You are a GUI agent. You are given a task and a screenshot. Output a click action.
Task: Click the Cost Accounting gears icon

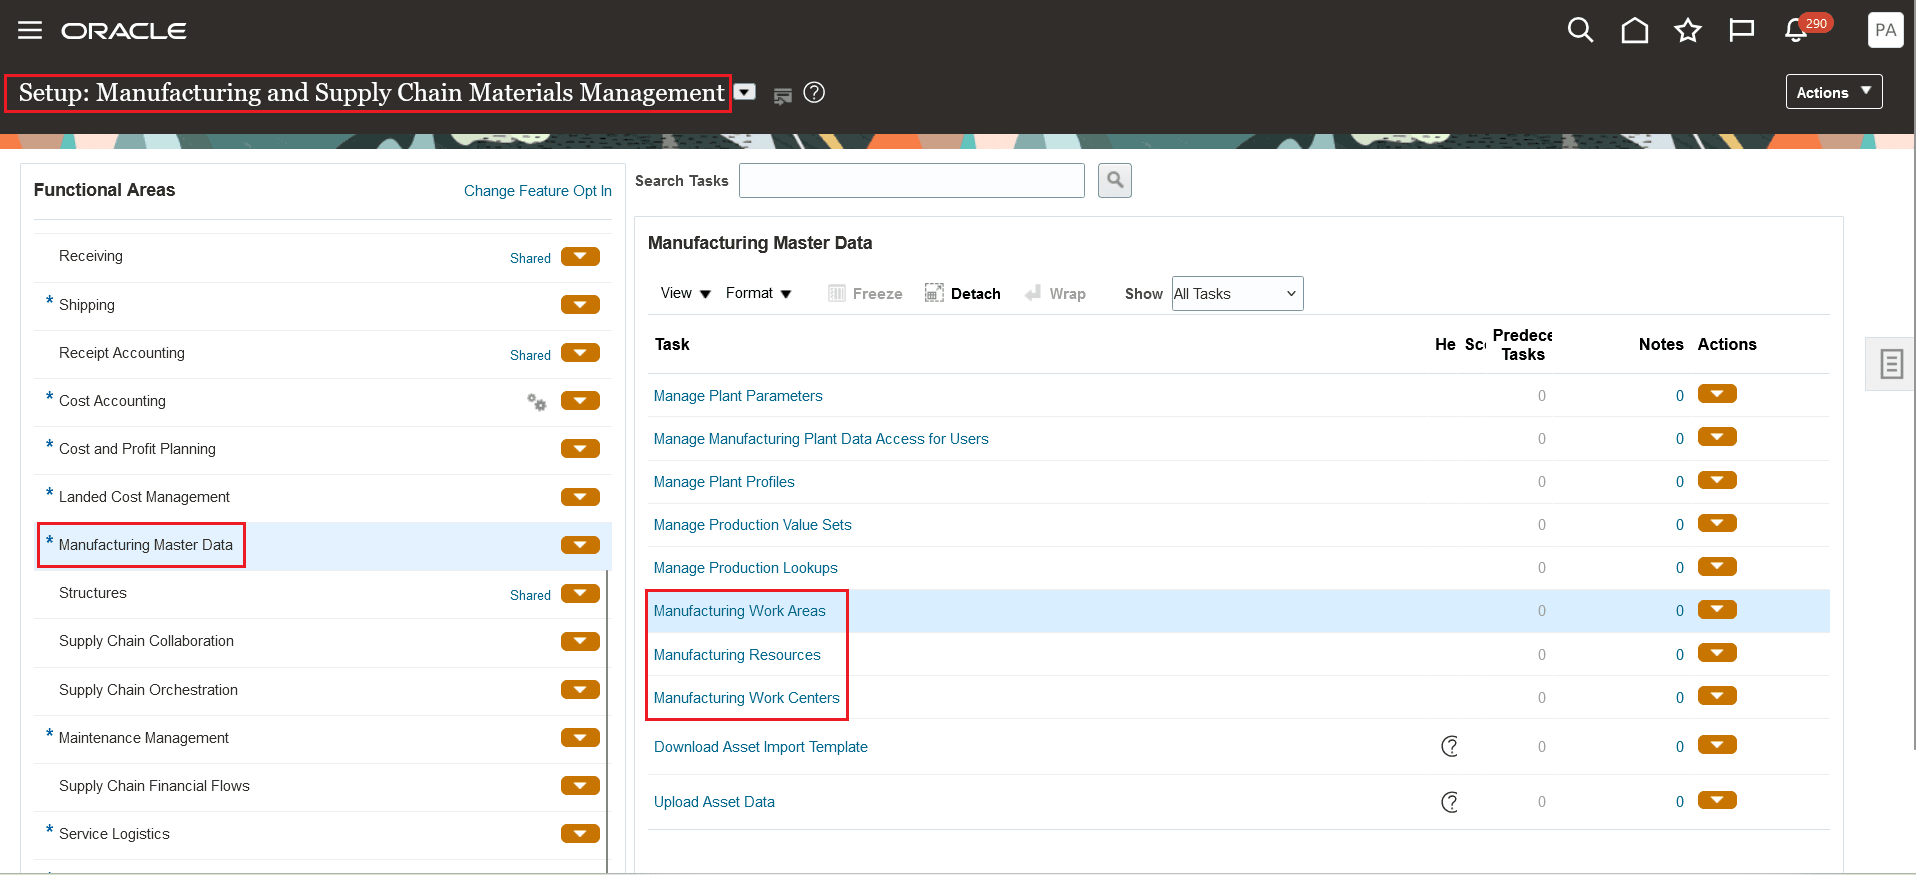537,402
